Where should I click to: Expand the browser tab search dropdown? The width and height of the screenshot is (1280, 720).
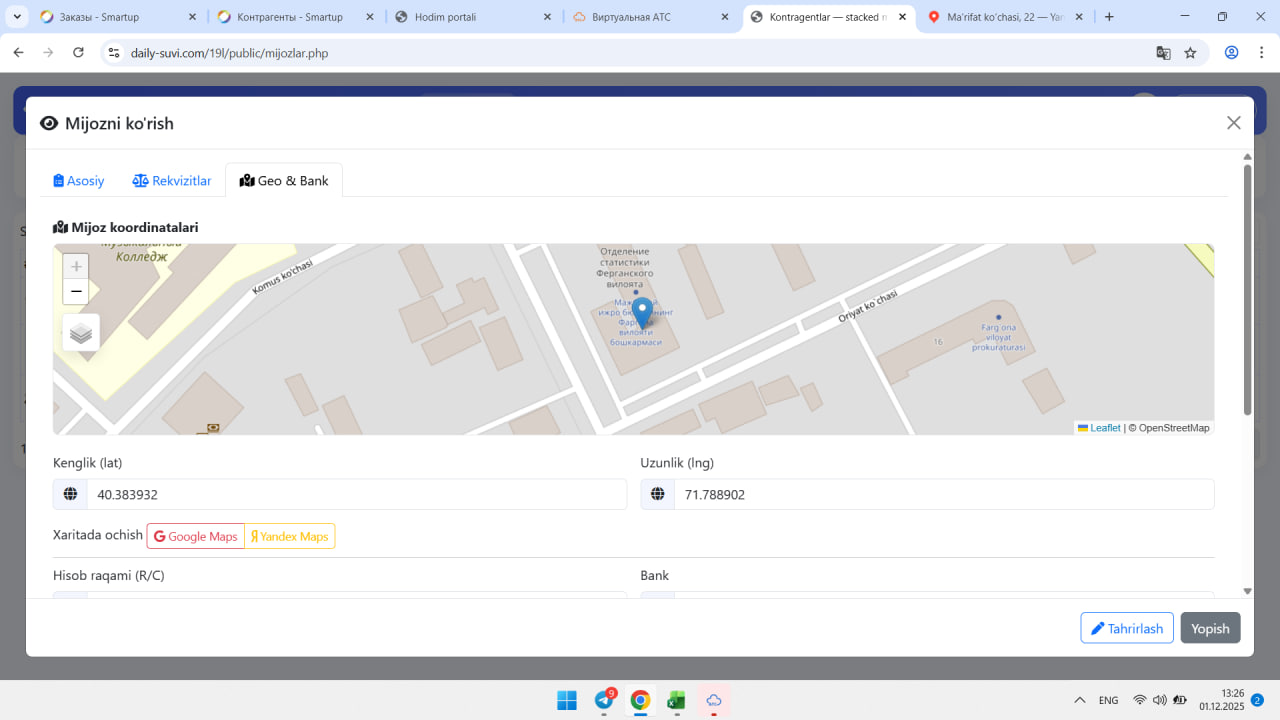click(17, 17)
